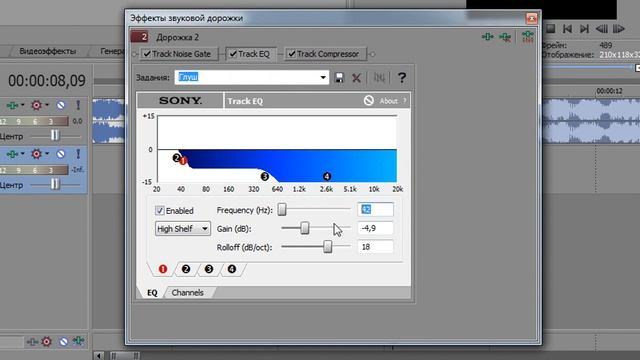Open the High Shelf filter type dropdown

tap(182, 229)
